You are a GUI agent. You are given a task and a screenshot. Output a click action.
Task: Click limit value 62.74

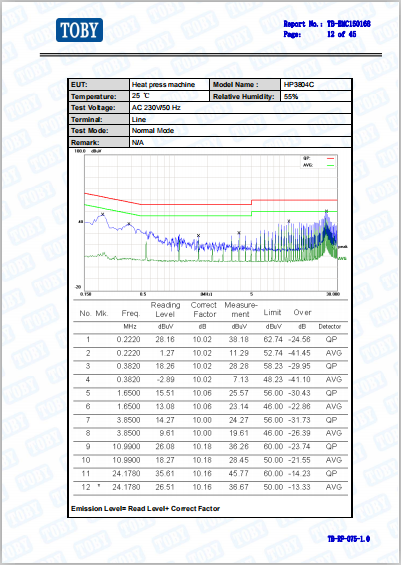click(x=273, y=339)
